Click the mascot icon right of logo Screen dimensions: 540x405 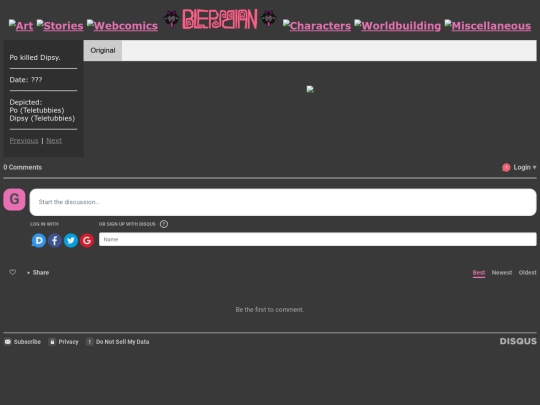click(269, 19)
